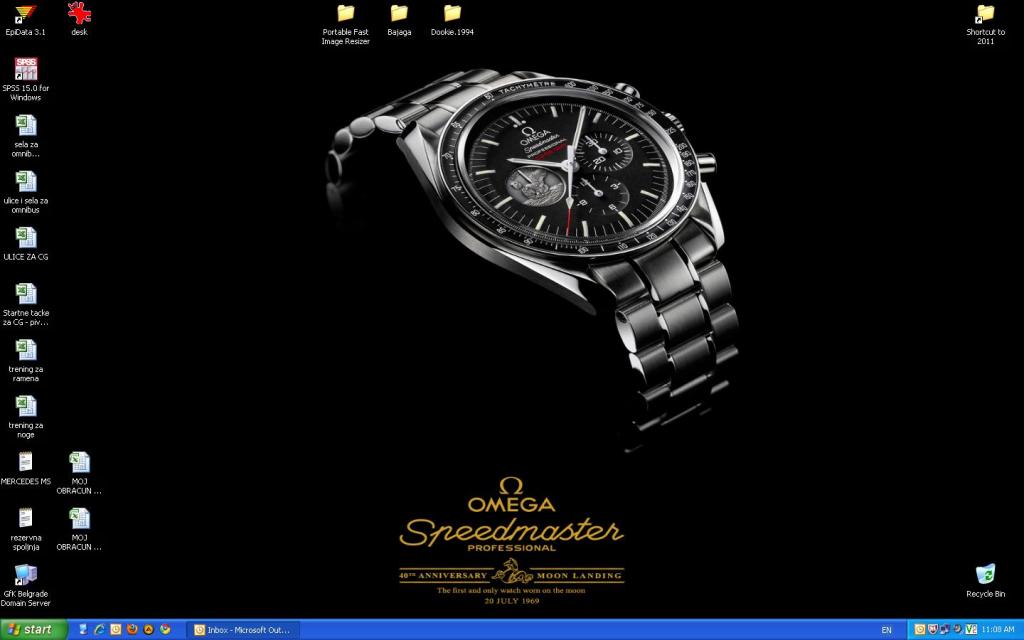
Task: Click the system tray clock
Action: point(997,630)
